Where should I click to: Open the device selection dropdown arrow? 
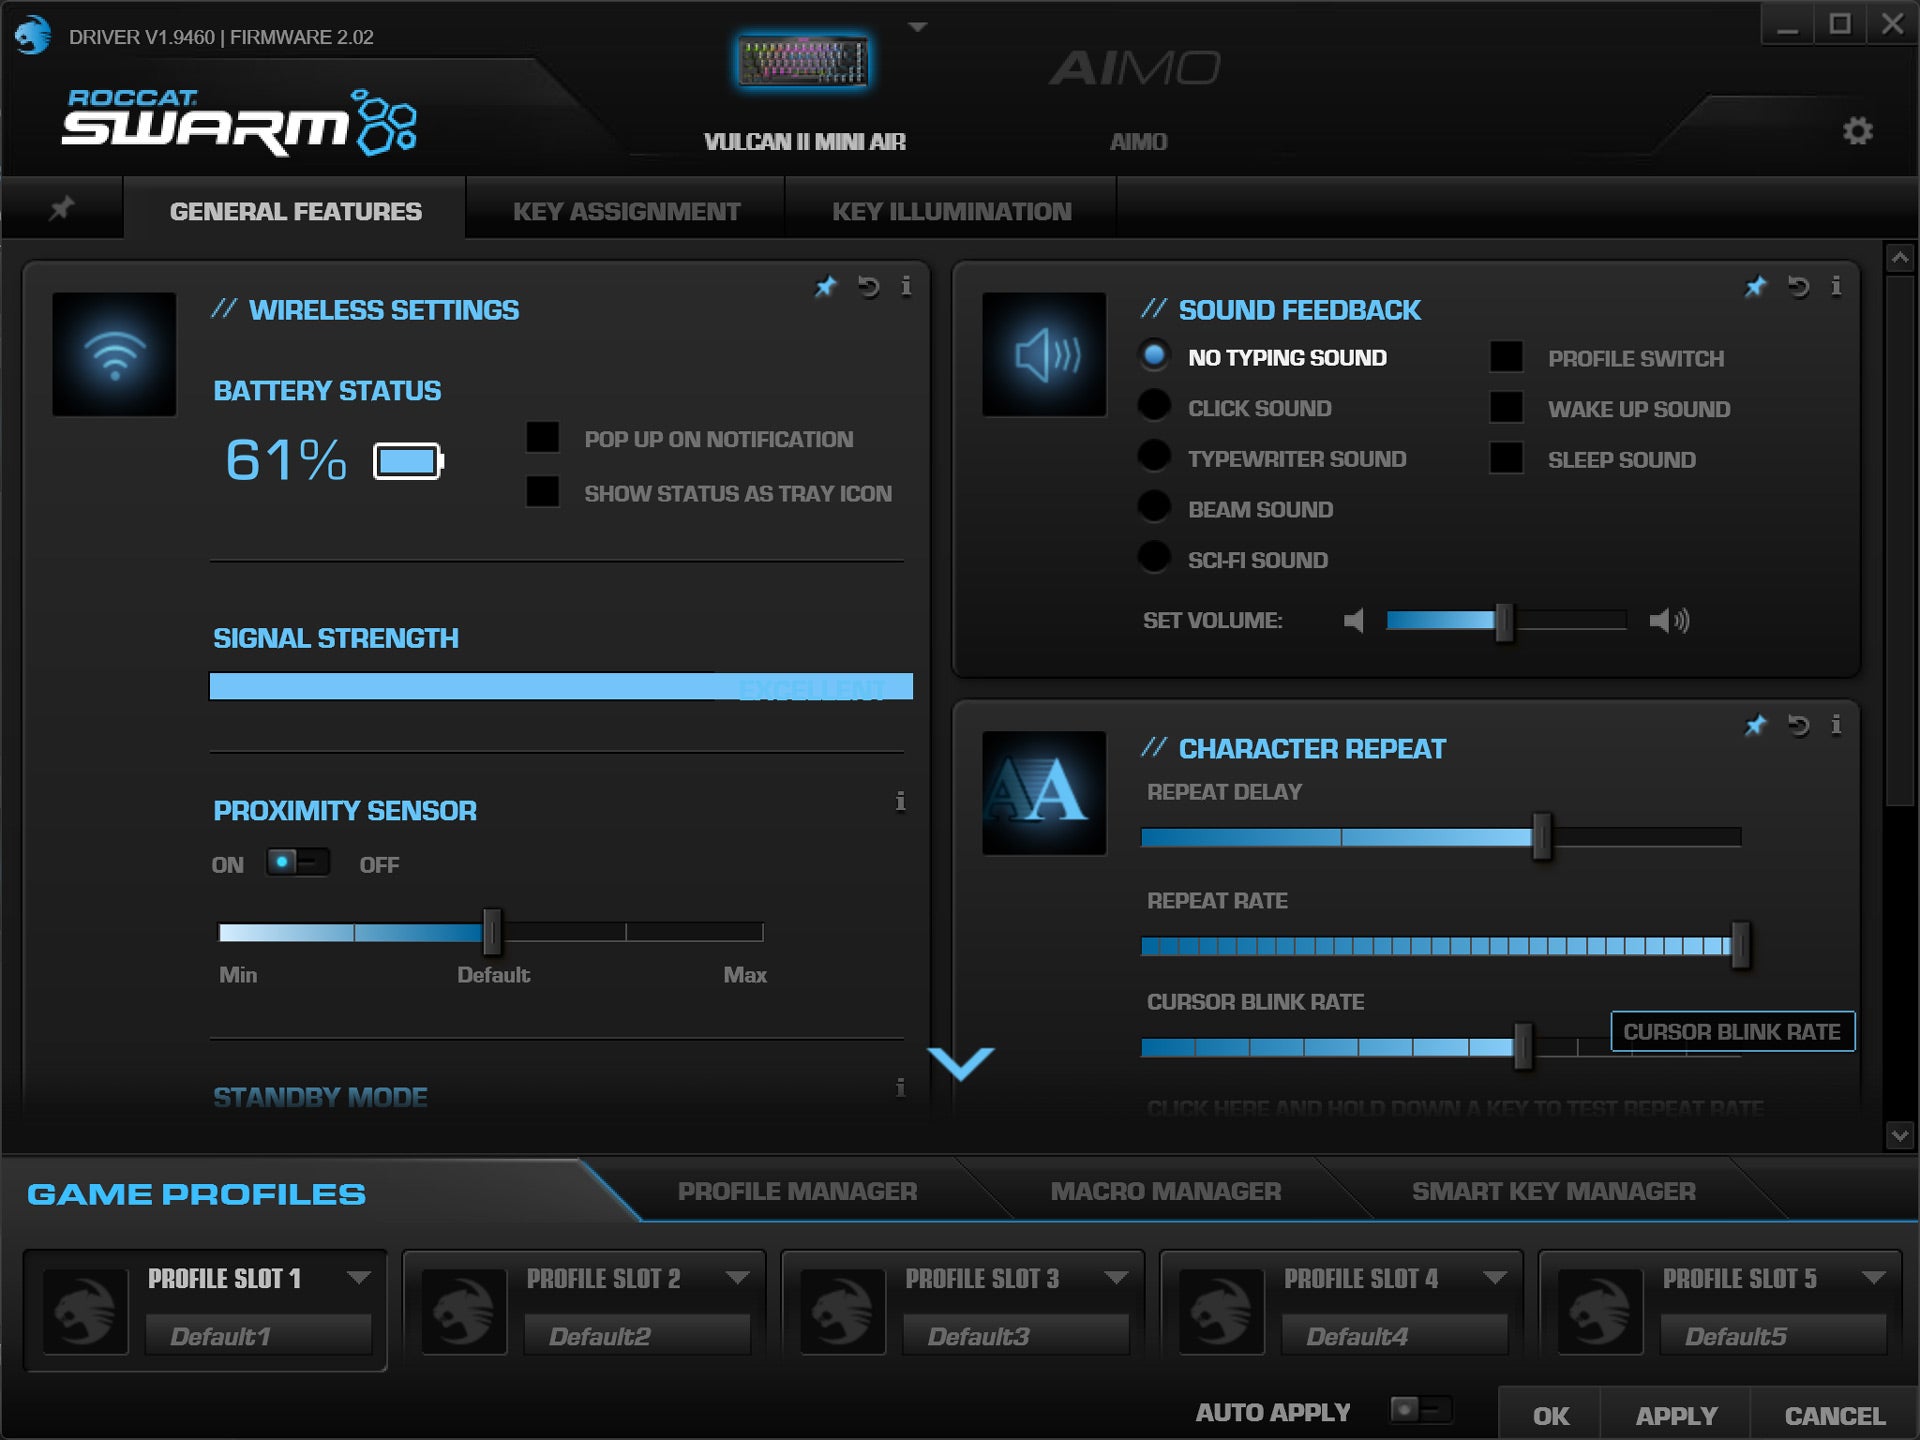pos(917,28)
